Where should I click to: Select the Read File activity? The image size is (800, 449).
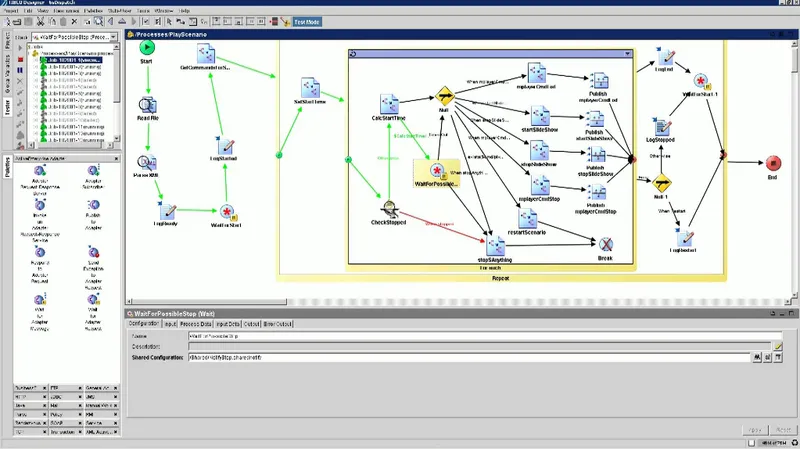pyautogui.click(x=148, y=105)
